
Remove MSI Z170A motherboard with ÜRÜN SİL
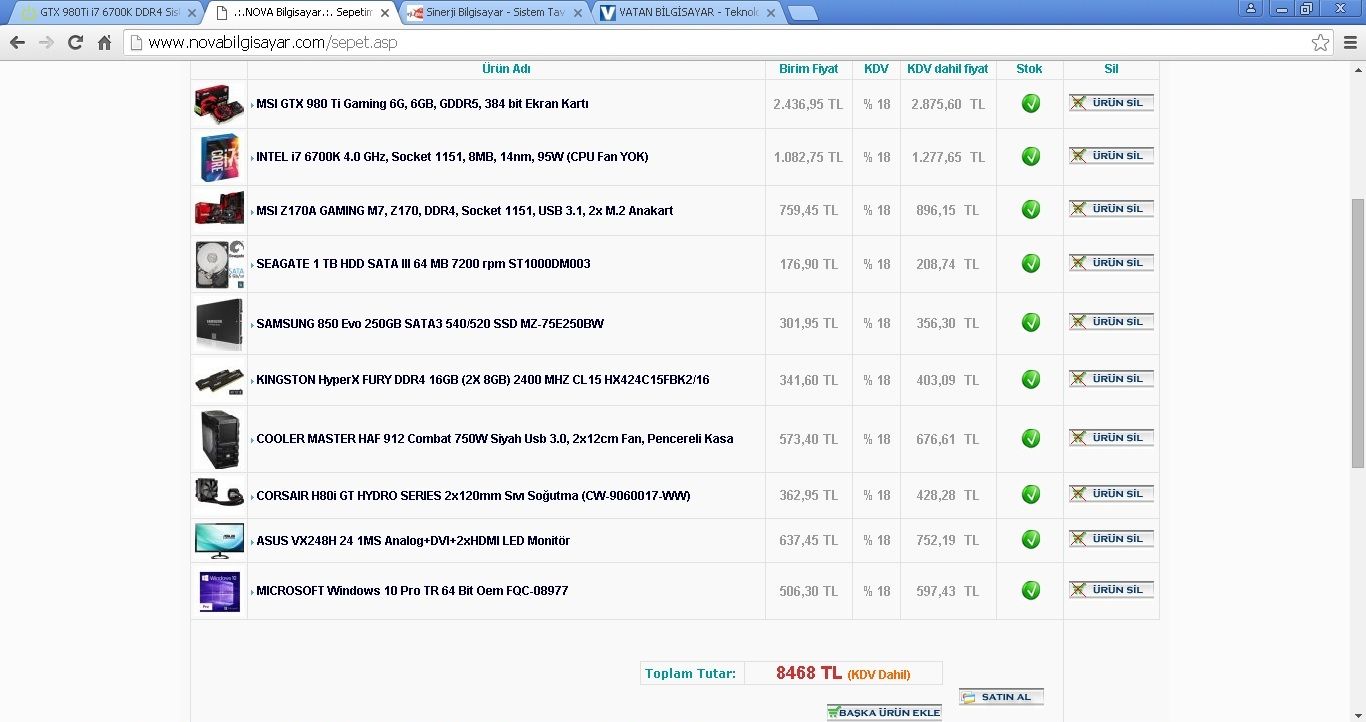1111,209
